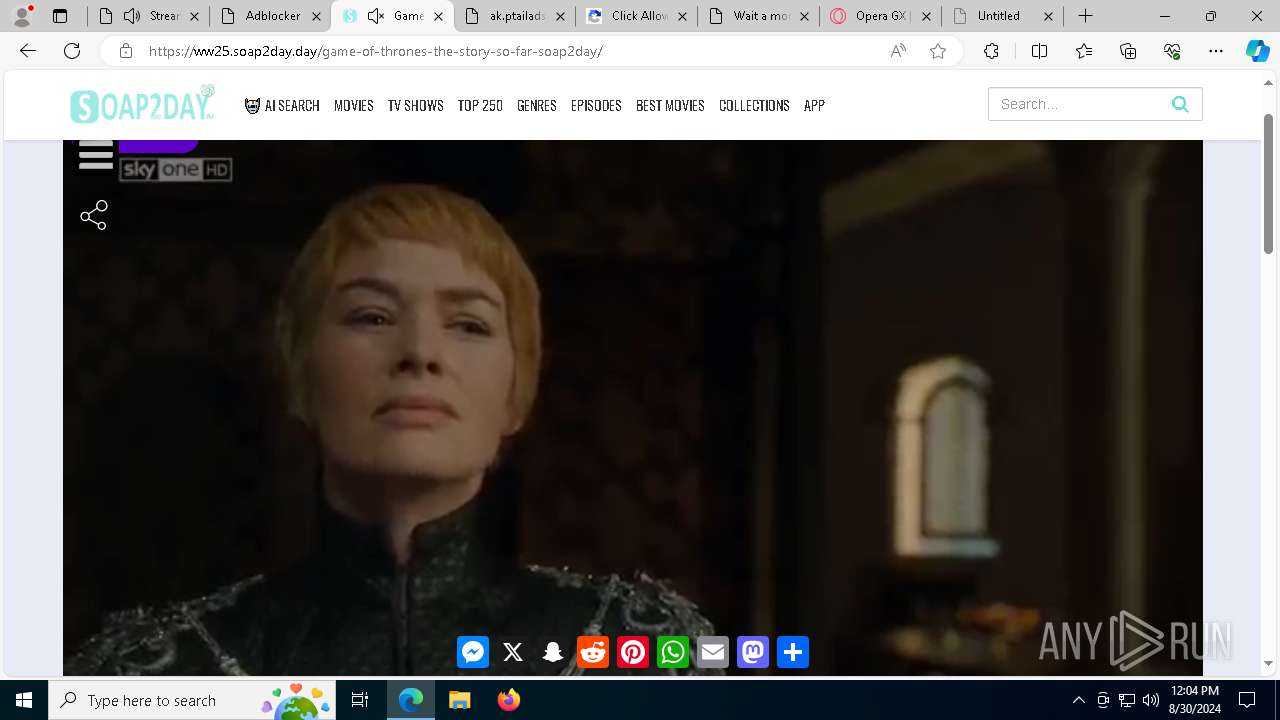The width and height of the screenshot is (1280, 720).
Task: Open EPISODES navigation item
Action: tap(596, 105)
